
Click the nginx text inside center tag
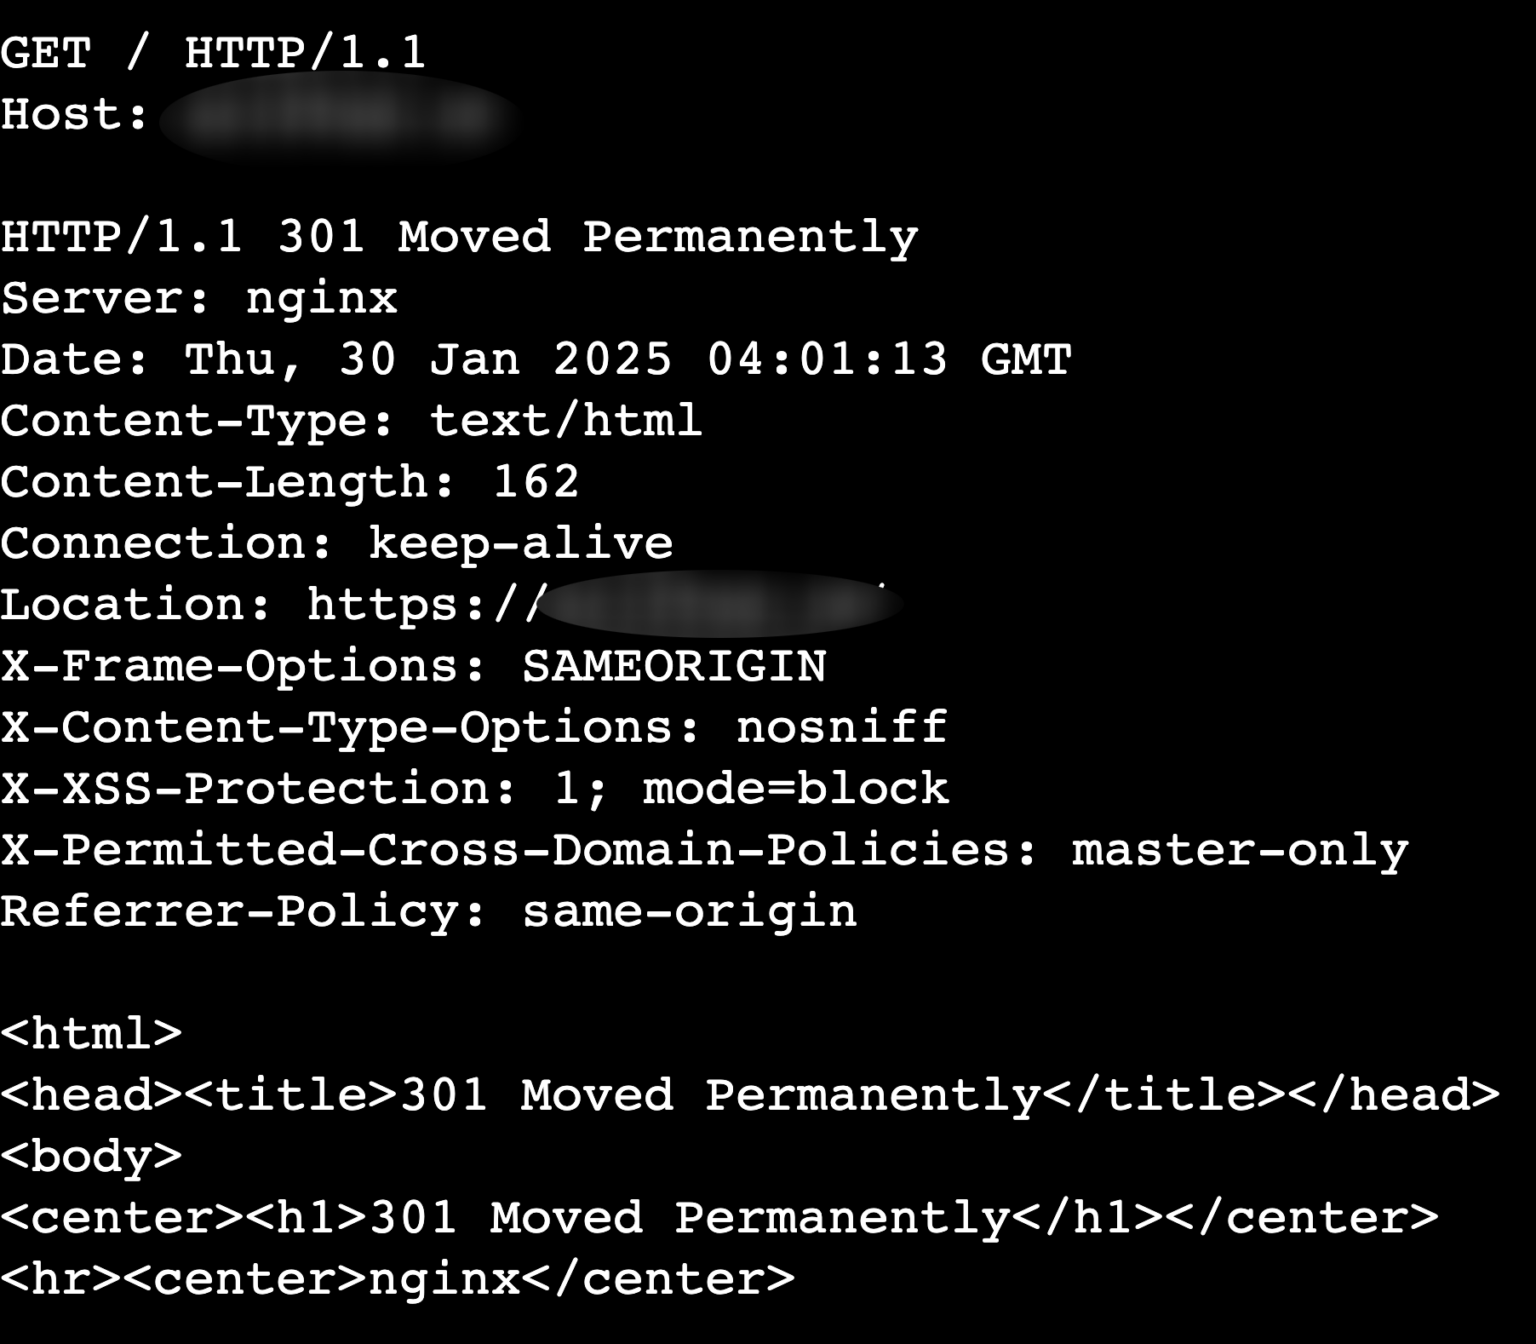click(x=444, y=1279)
